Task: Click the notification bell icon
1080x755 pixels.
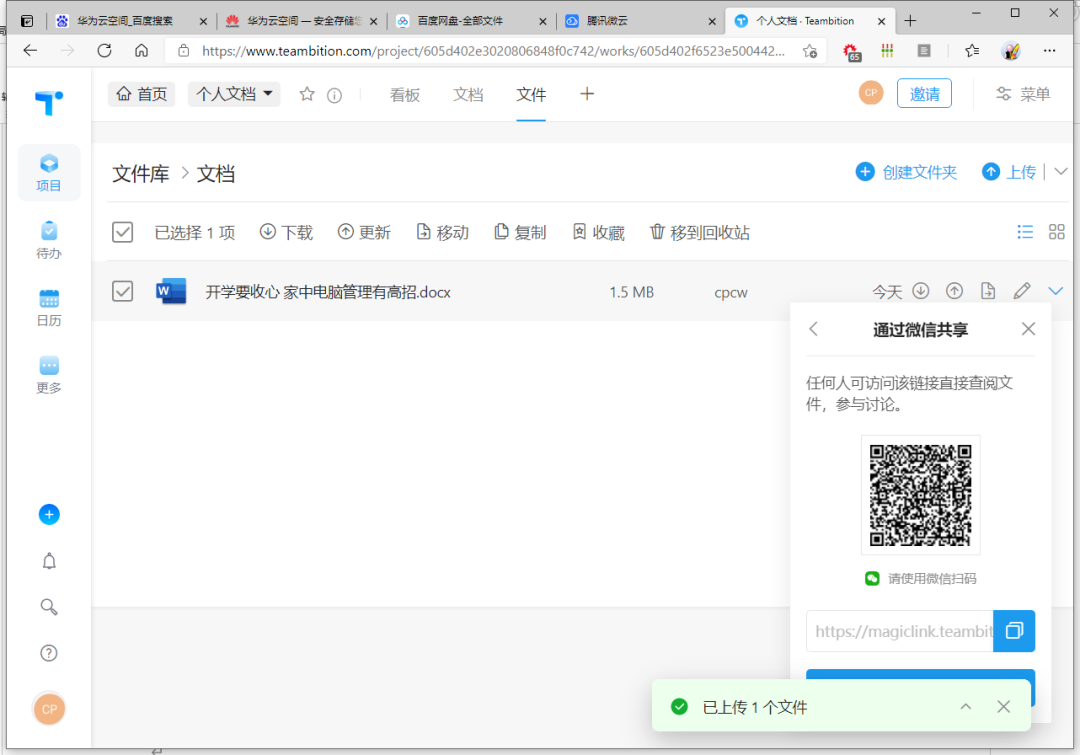Action: pos(49,561)
